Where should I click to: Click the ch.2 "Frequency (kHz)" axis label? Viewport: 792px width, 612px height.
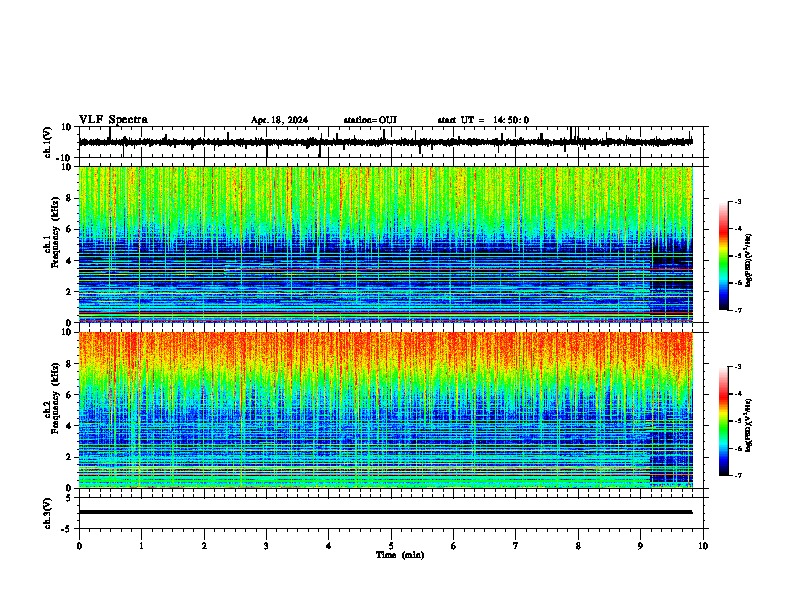point(55,398)
